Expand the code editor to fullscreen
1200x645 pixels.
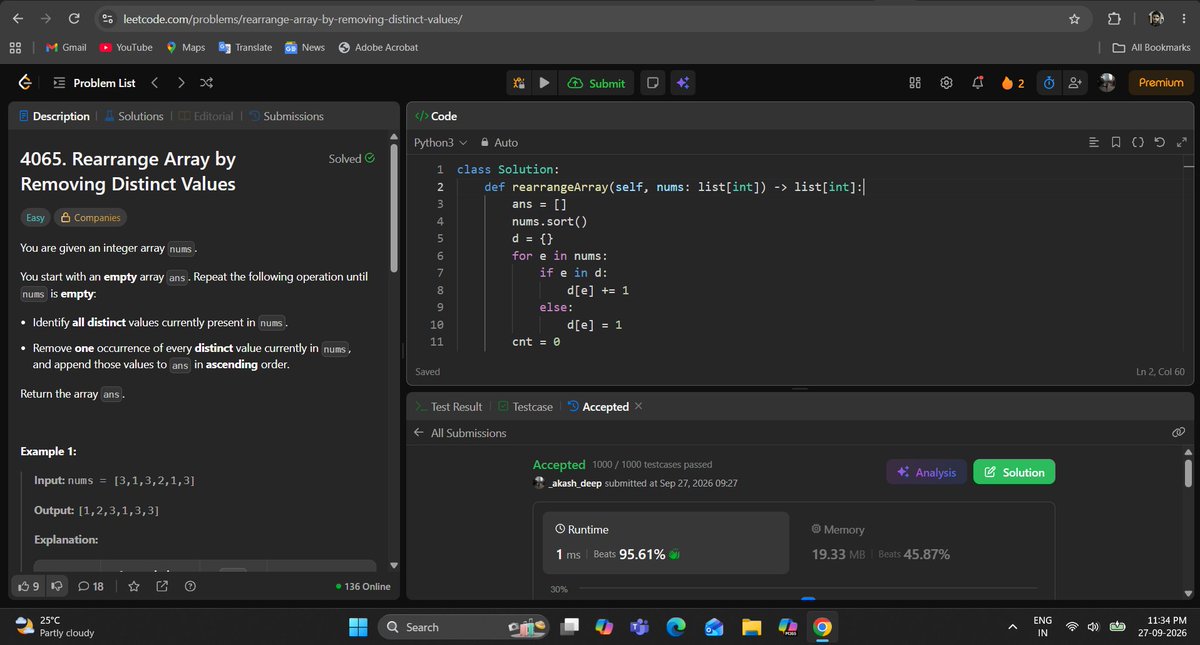1181,143
